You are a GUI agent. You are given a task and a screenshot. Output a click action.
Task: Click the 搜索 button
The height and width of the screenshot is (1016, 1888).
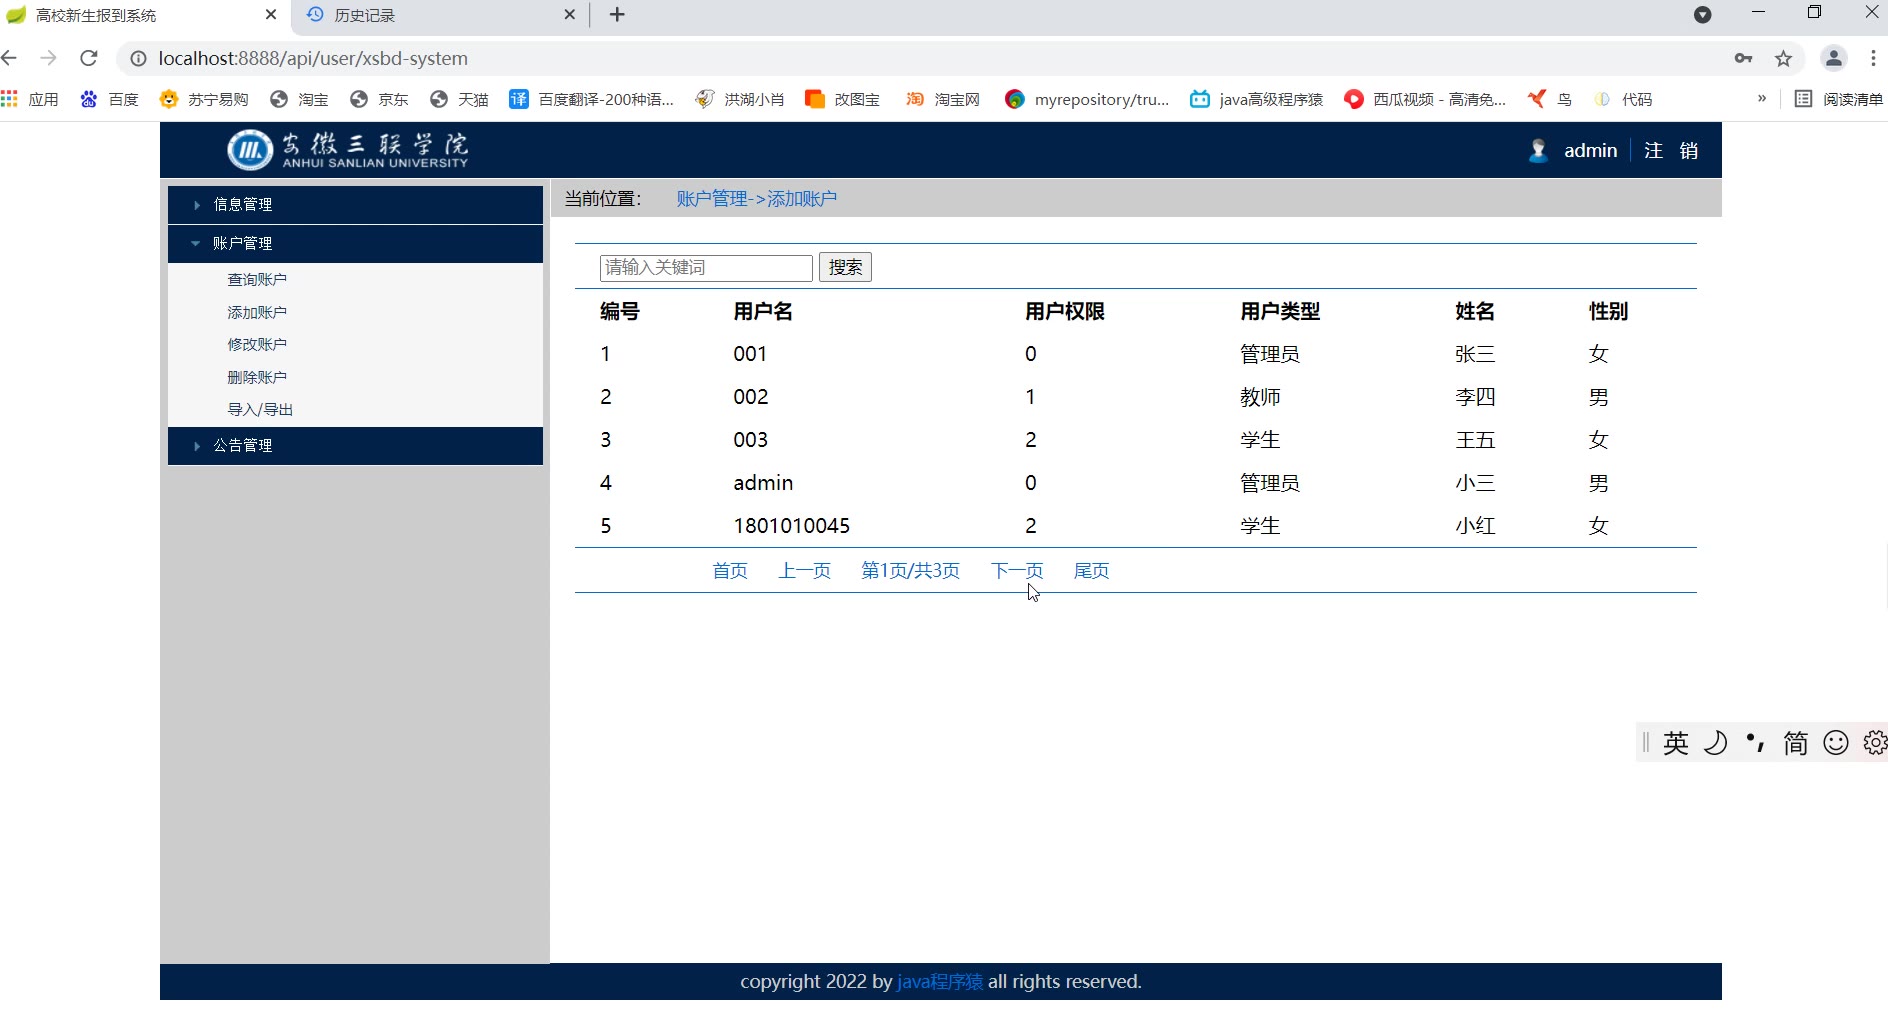[x=845, y=267]
